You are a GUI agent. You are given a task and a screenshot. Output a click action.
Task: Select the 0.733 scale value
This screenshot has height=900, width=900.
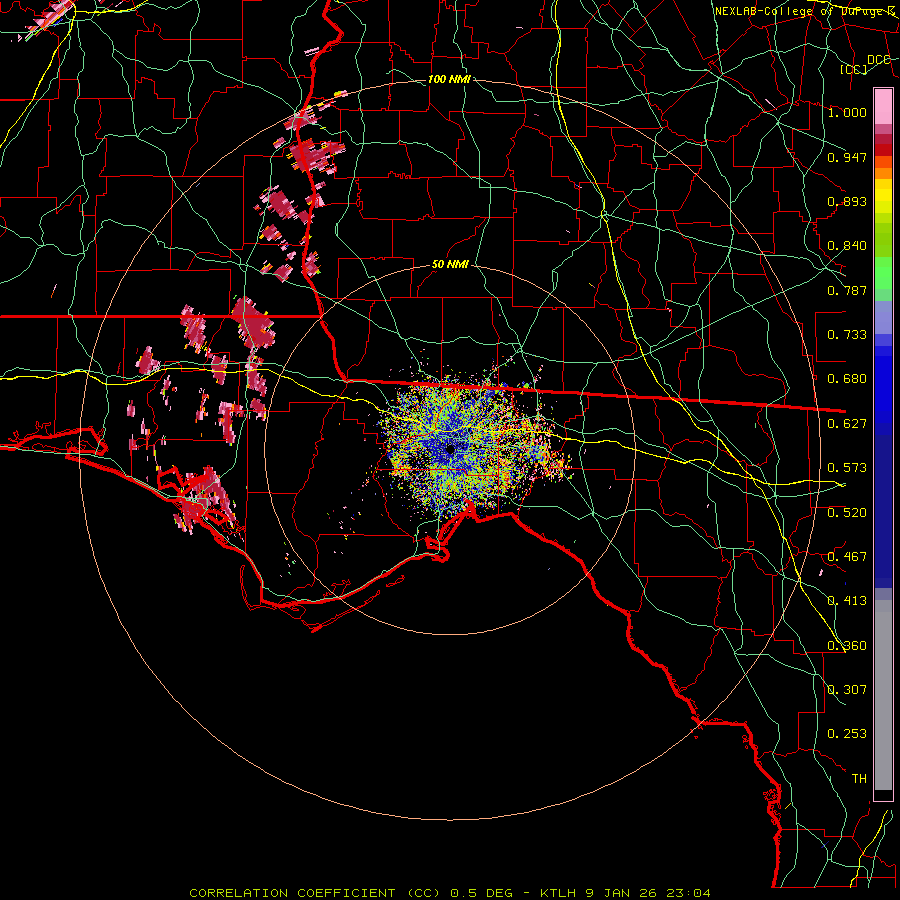coord(847,335)
